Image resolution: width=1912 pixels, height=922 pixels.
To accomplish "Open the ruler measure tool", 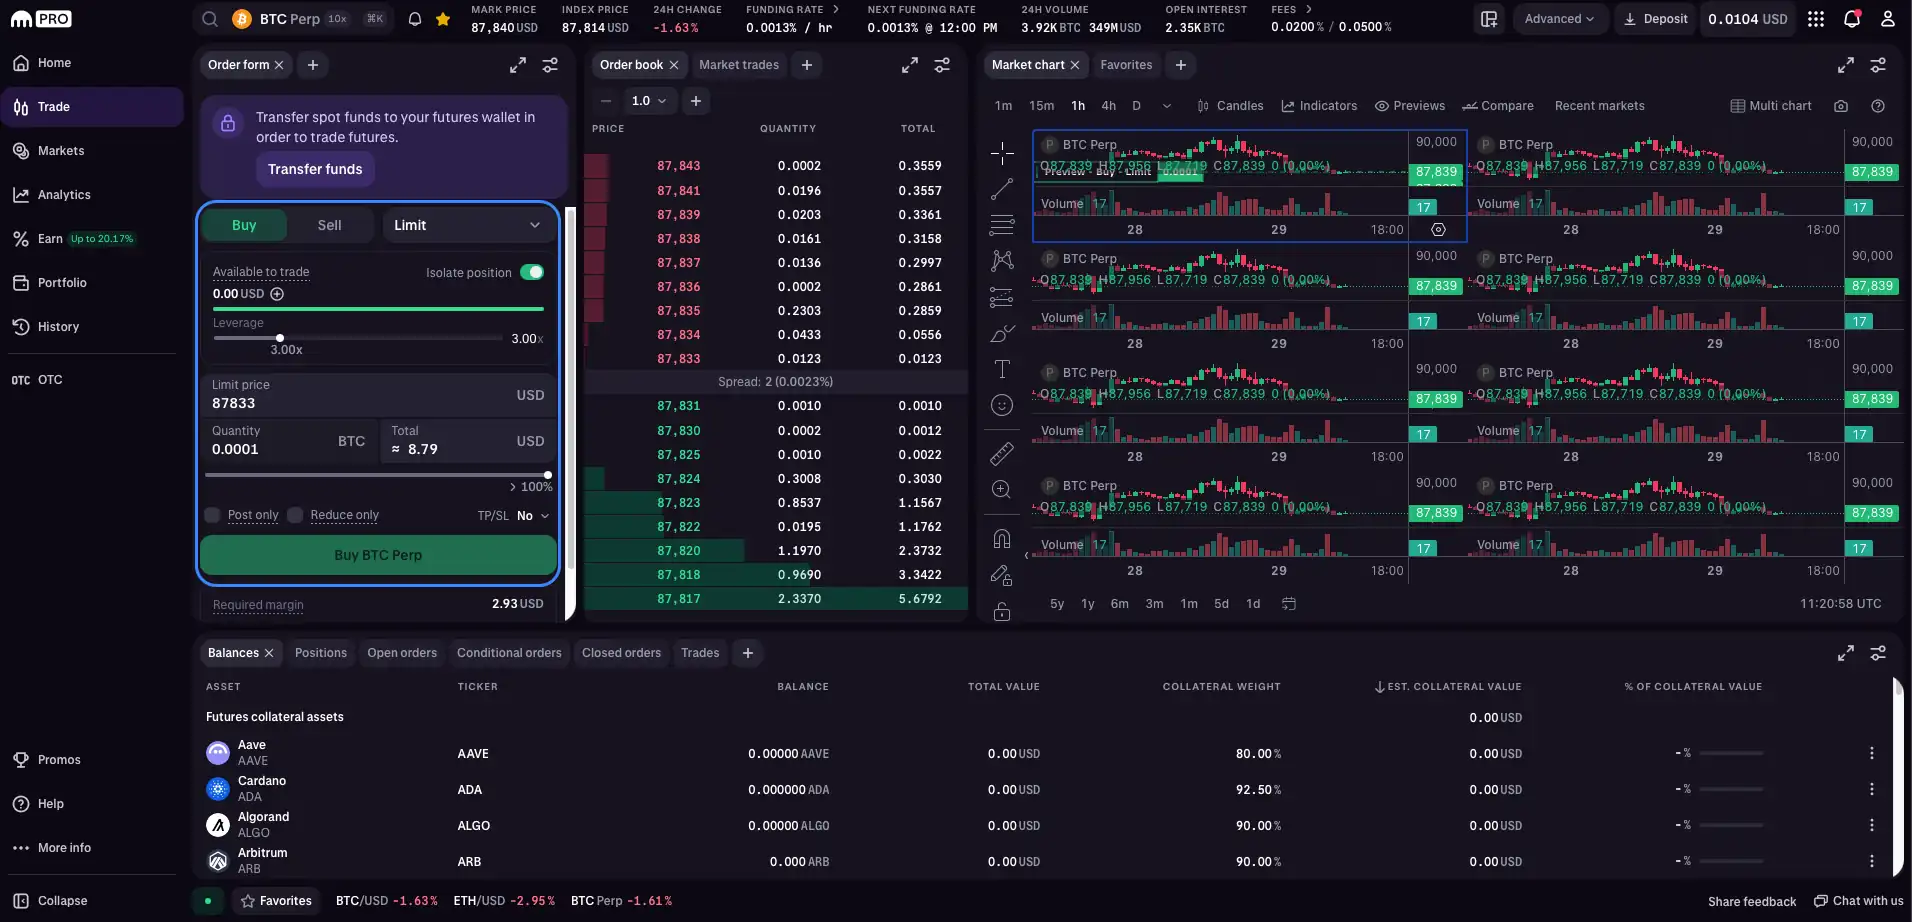I will coord(1002,453).
